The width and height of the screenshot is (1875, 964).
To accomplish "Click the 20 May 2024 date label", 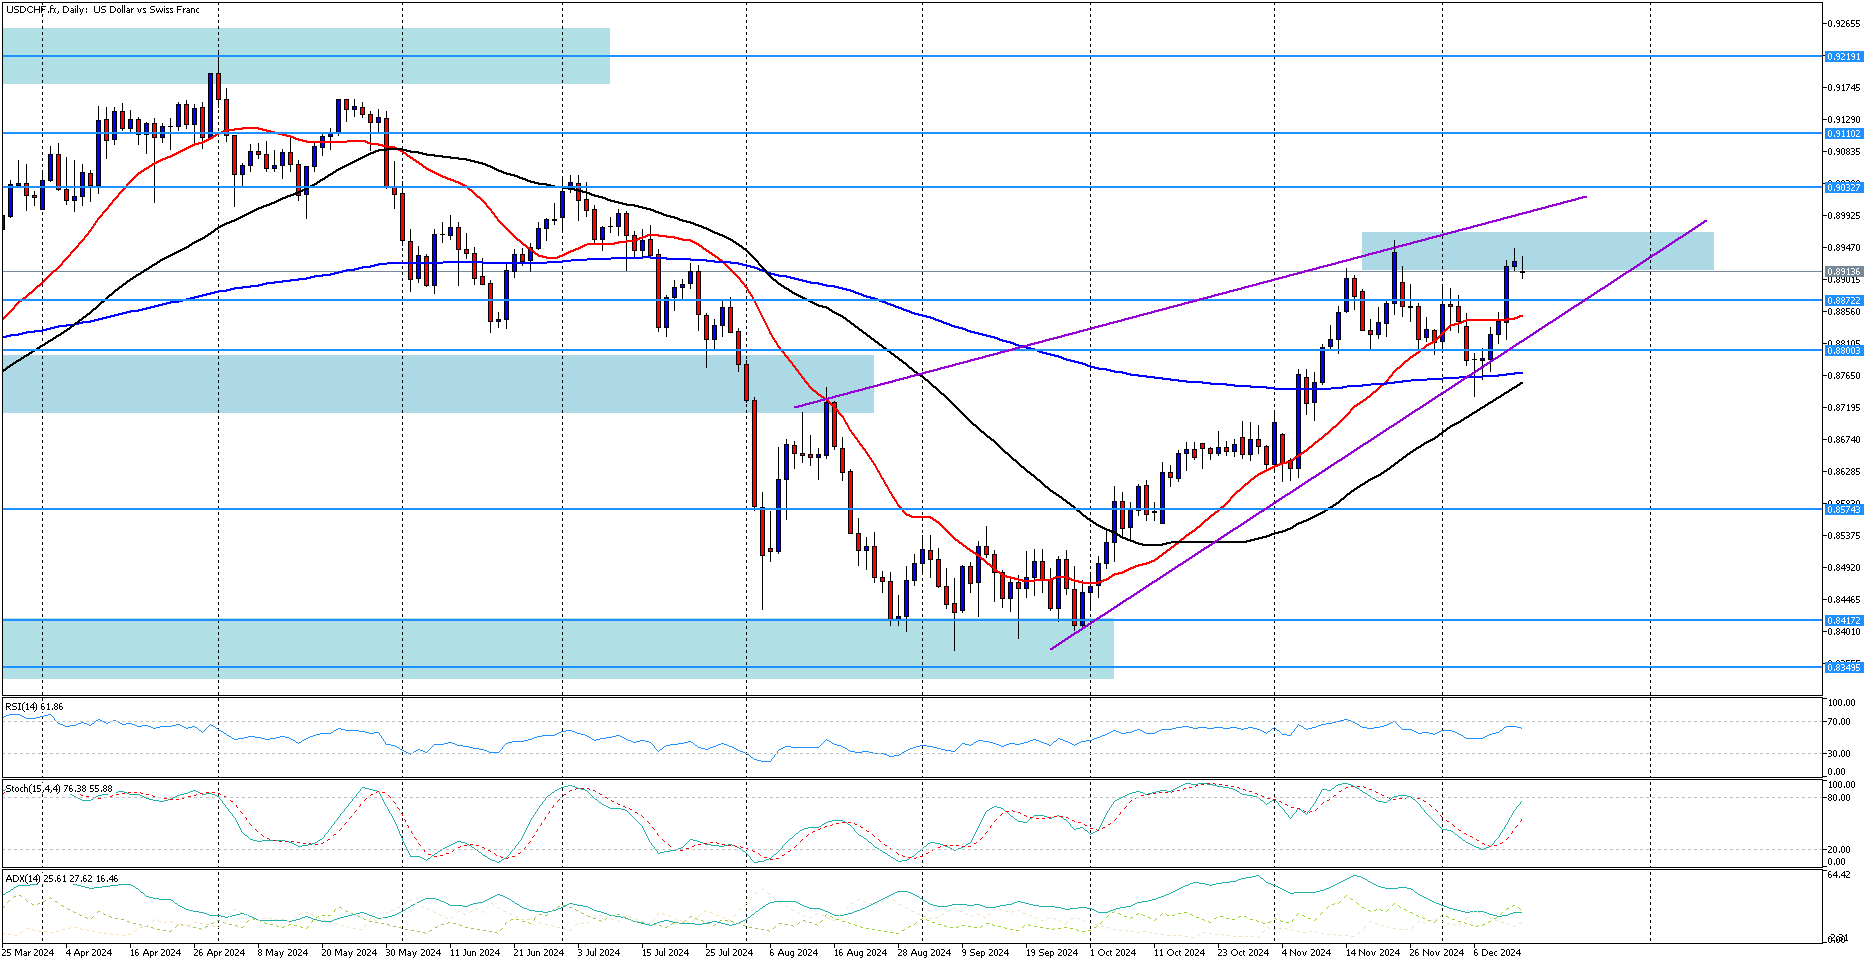I will coord(348,953).
